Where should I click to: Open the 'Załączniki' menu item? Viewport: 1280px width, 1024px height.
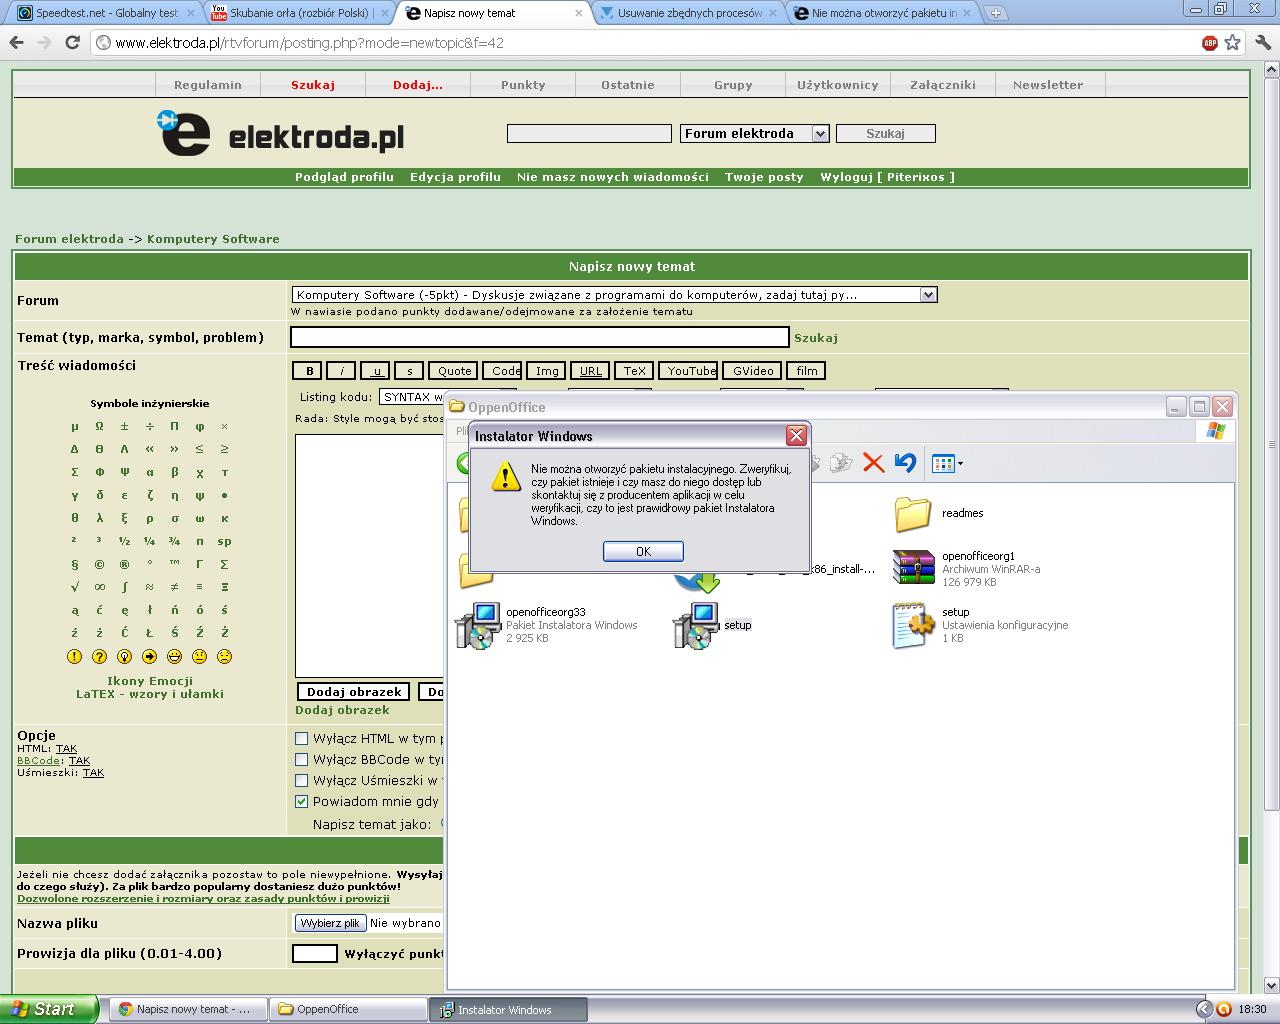[943, 85]
